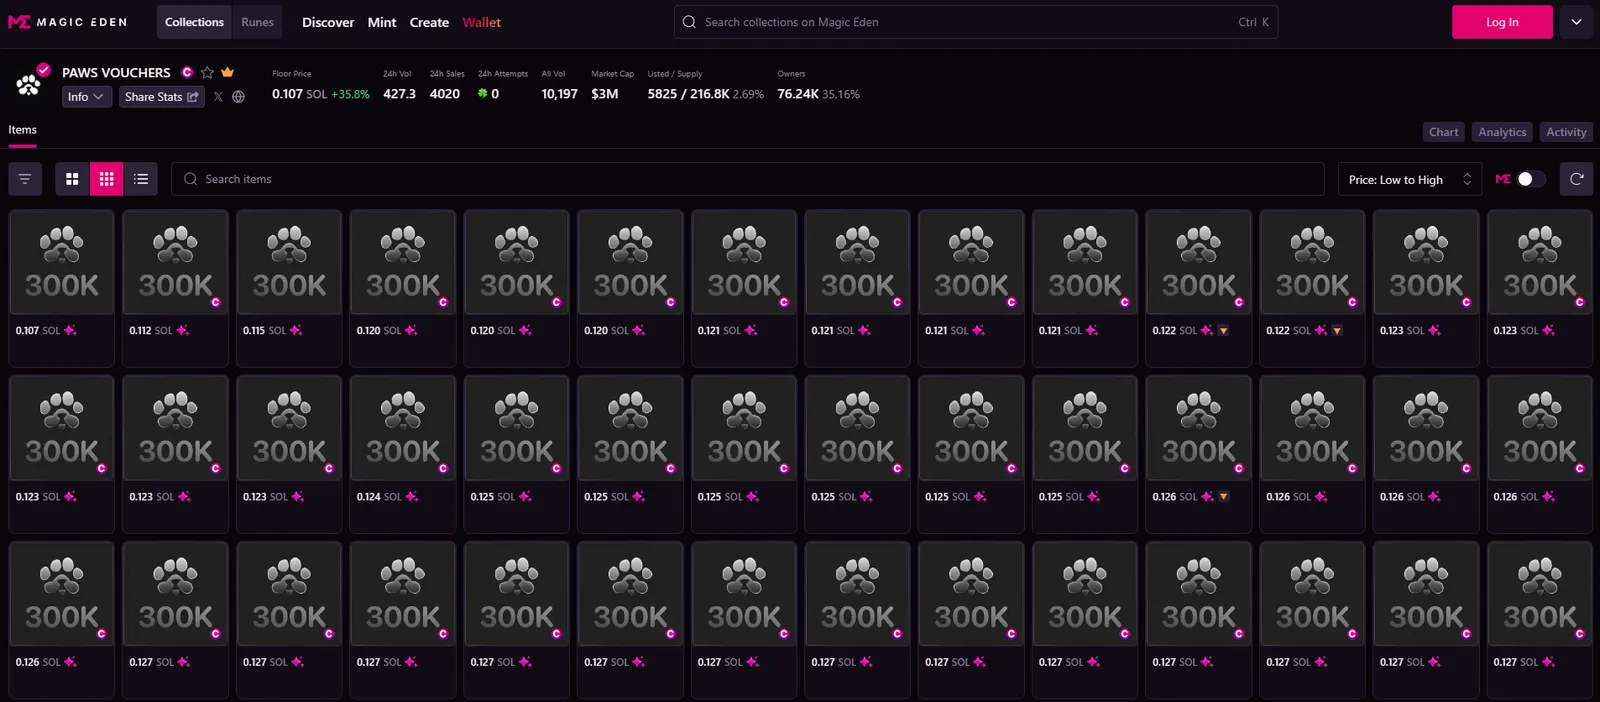Image resolution: width=1600 pixels, height=702 pixels.
Task: Click the PAWS collection avatar
Action: [x=29, y=84]
